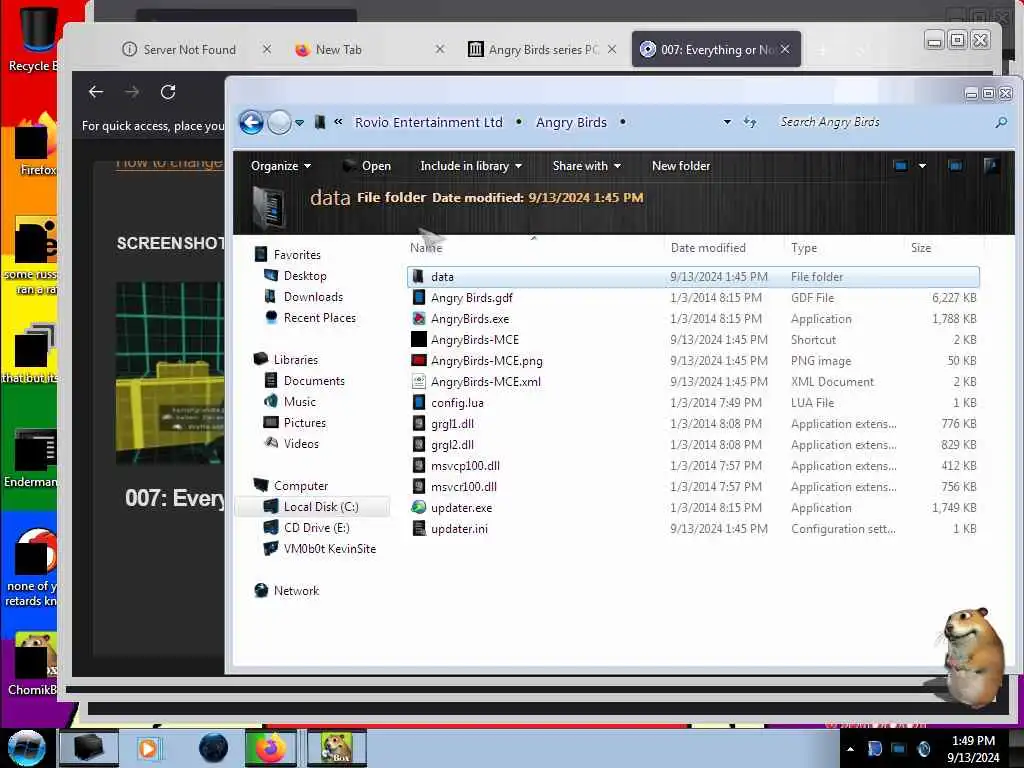Viewport: 1024px width, 768px height.
Task: Click the refresh icon in address bar
Action: [x=750, y=122]
